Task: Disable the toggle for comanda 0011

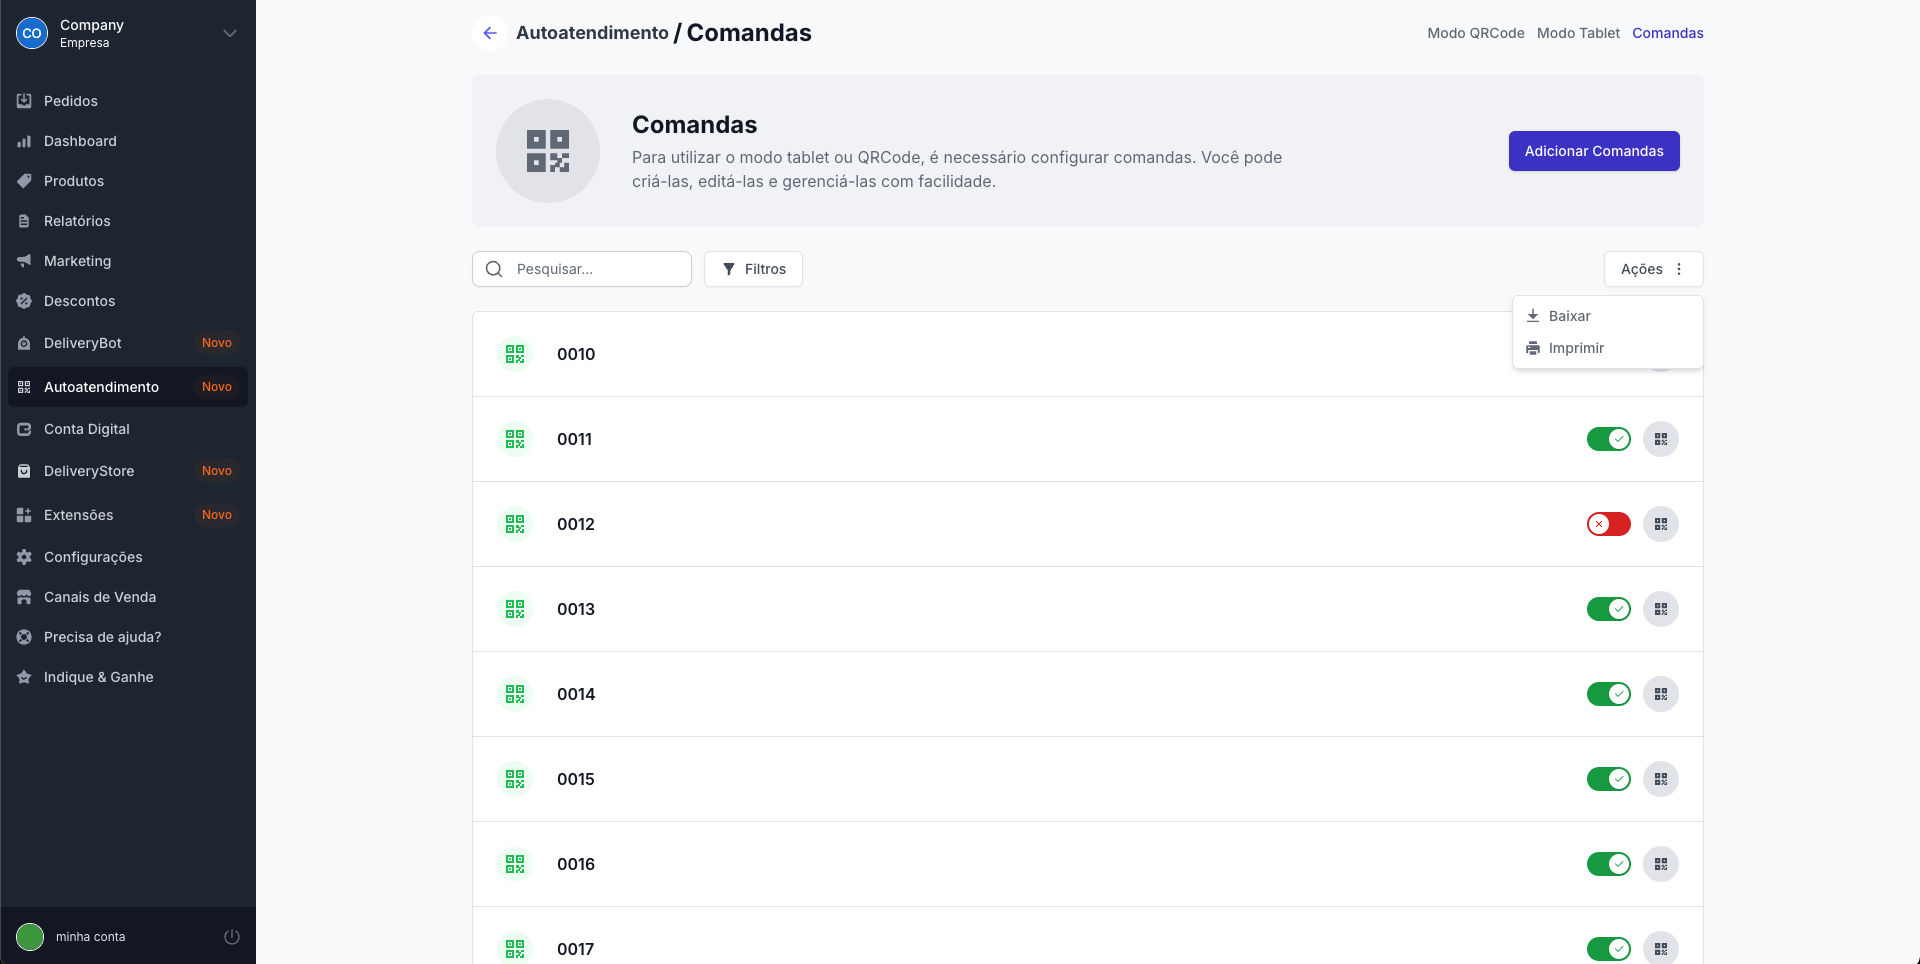Action: click(x=1608, y=439)
